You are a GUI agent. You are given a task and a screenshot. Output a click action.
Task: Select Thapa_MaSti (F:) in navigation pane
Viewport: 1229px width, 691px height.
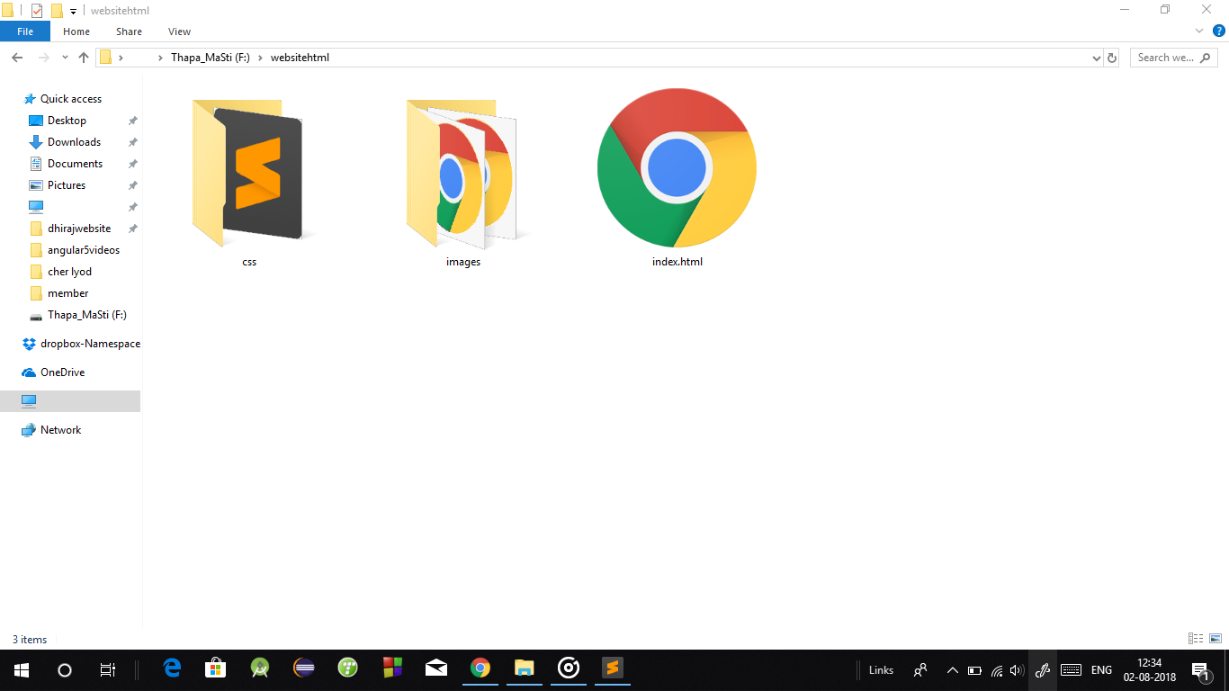point(86,315)
